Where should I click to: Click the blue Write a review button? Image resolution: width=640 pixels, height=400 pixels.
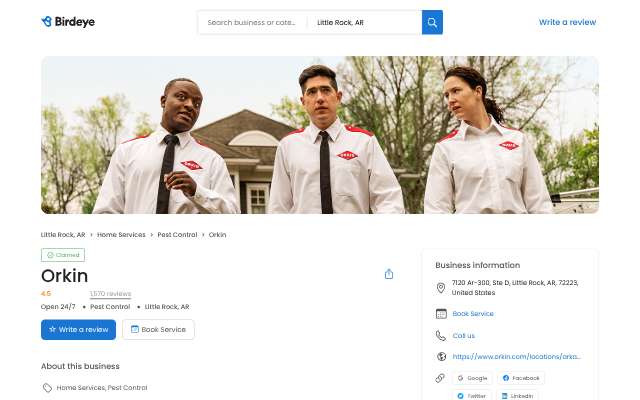[78, 329]
